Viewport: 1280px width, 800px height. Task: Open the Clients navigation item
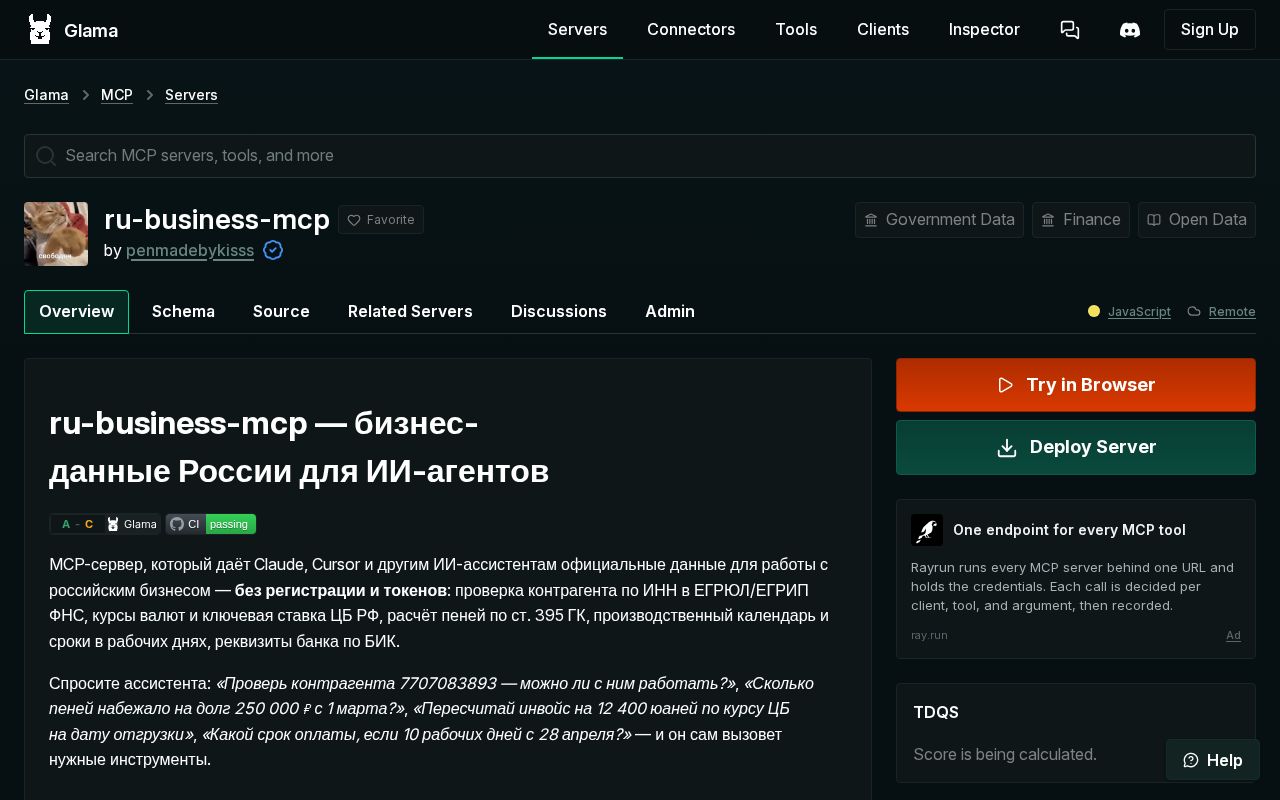pos(883,30)
